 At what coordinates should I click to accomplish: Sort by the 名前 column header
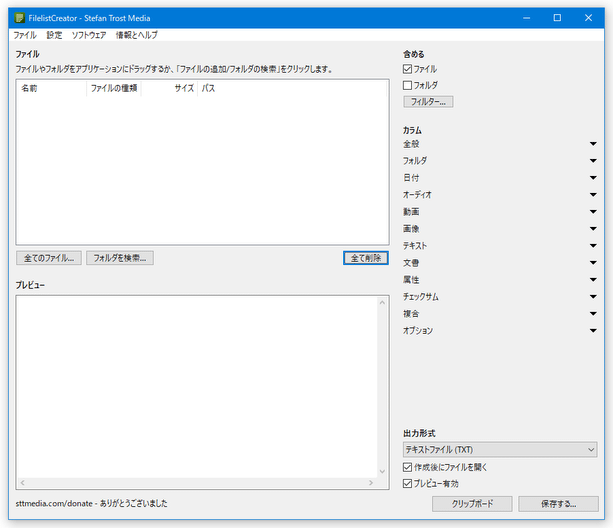coord(51,88)
